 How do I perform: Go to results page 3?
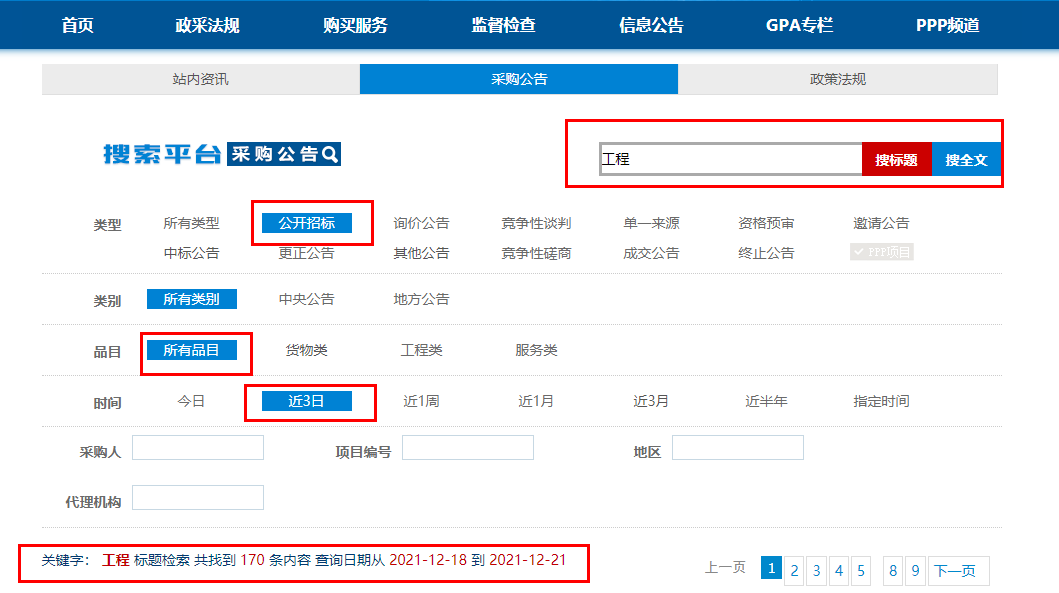click(x=817, y=571)
